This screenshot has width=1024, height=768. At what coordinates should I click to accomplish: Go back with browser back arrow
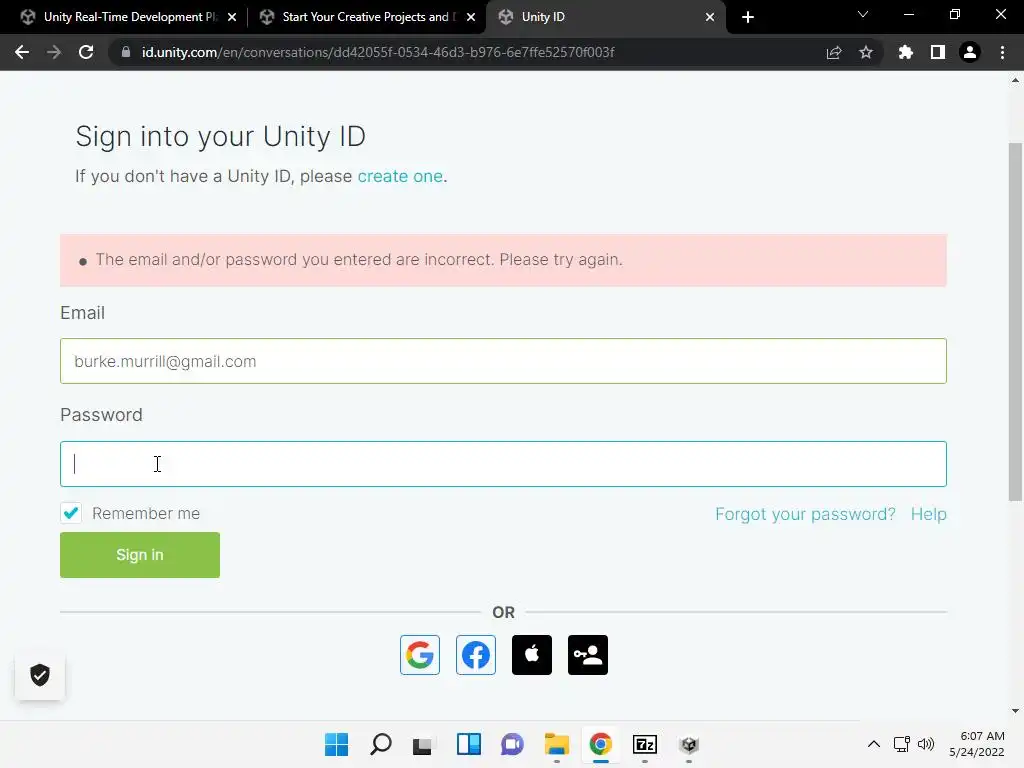click(22, 52)
